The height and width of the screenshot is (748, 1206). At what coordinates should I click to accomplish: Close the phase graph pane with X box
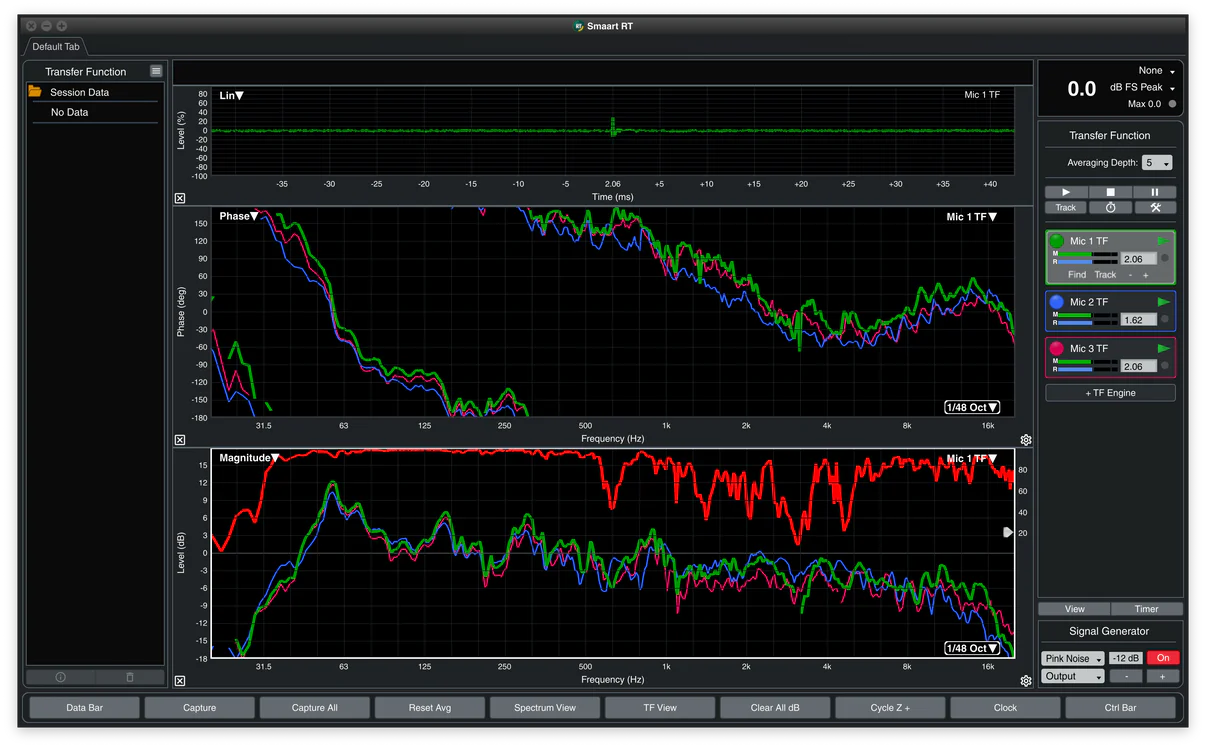pyautogui.click(x=180, y=440)
